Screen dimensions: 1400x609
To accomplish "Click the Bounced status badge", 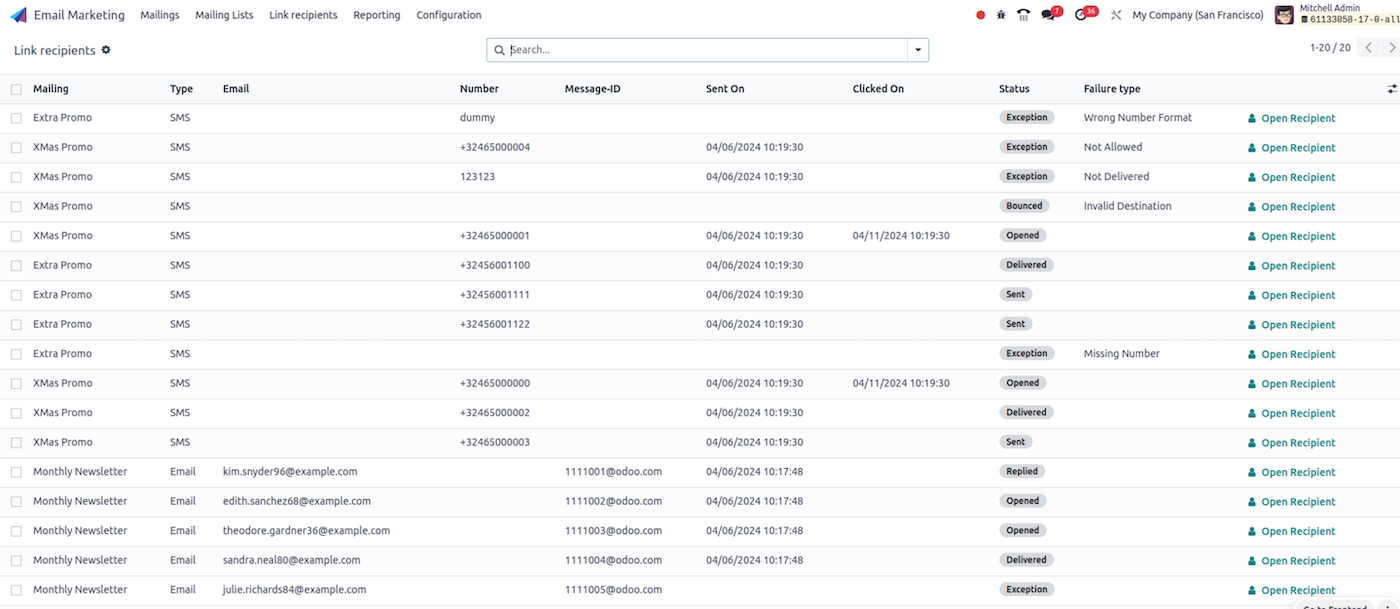I will click(x=1024, y=206).
